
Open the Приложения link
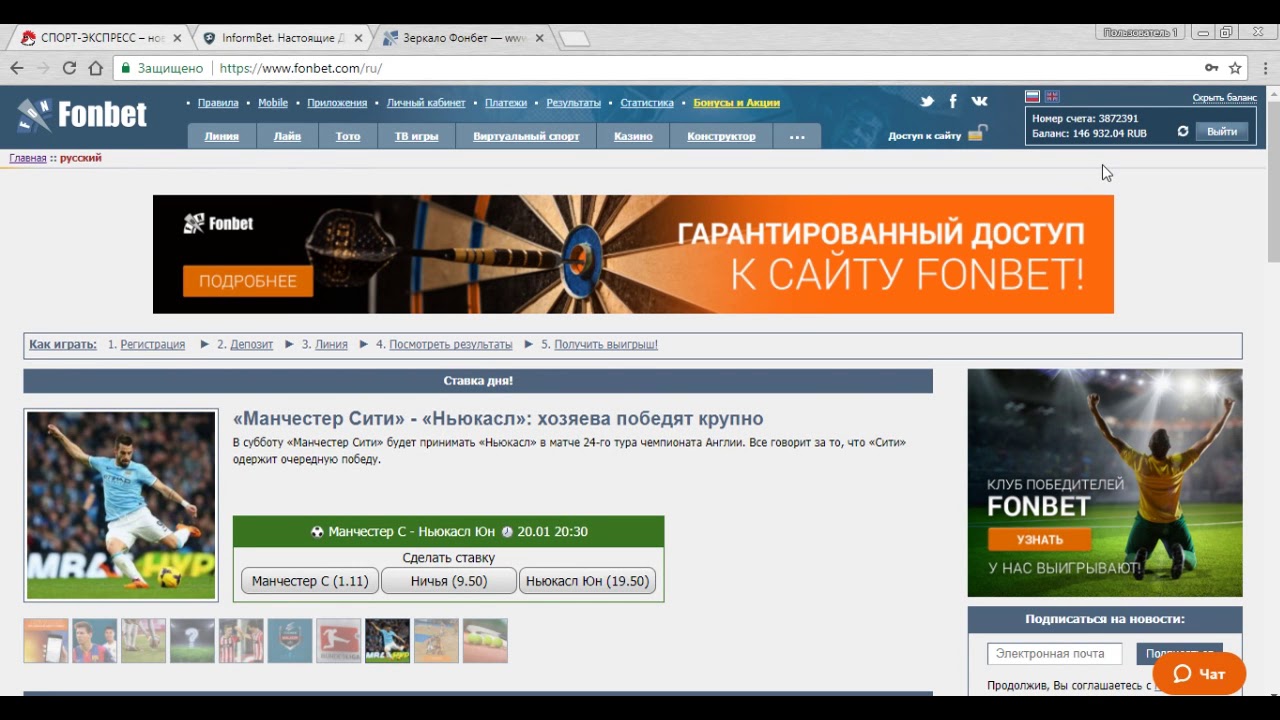[337, 103]
